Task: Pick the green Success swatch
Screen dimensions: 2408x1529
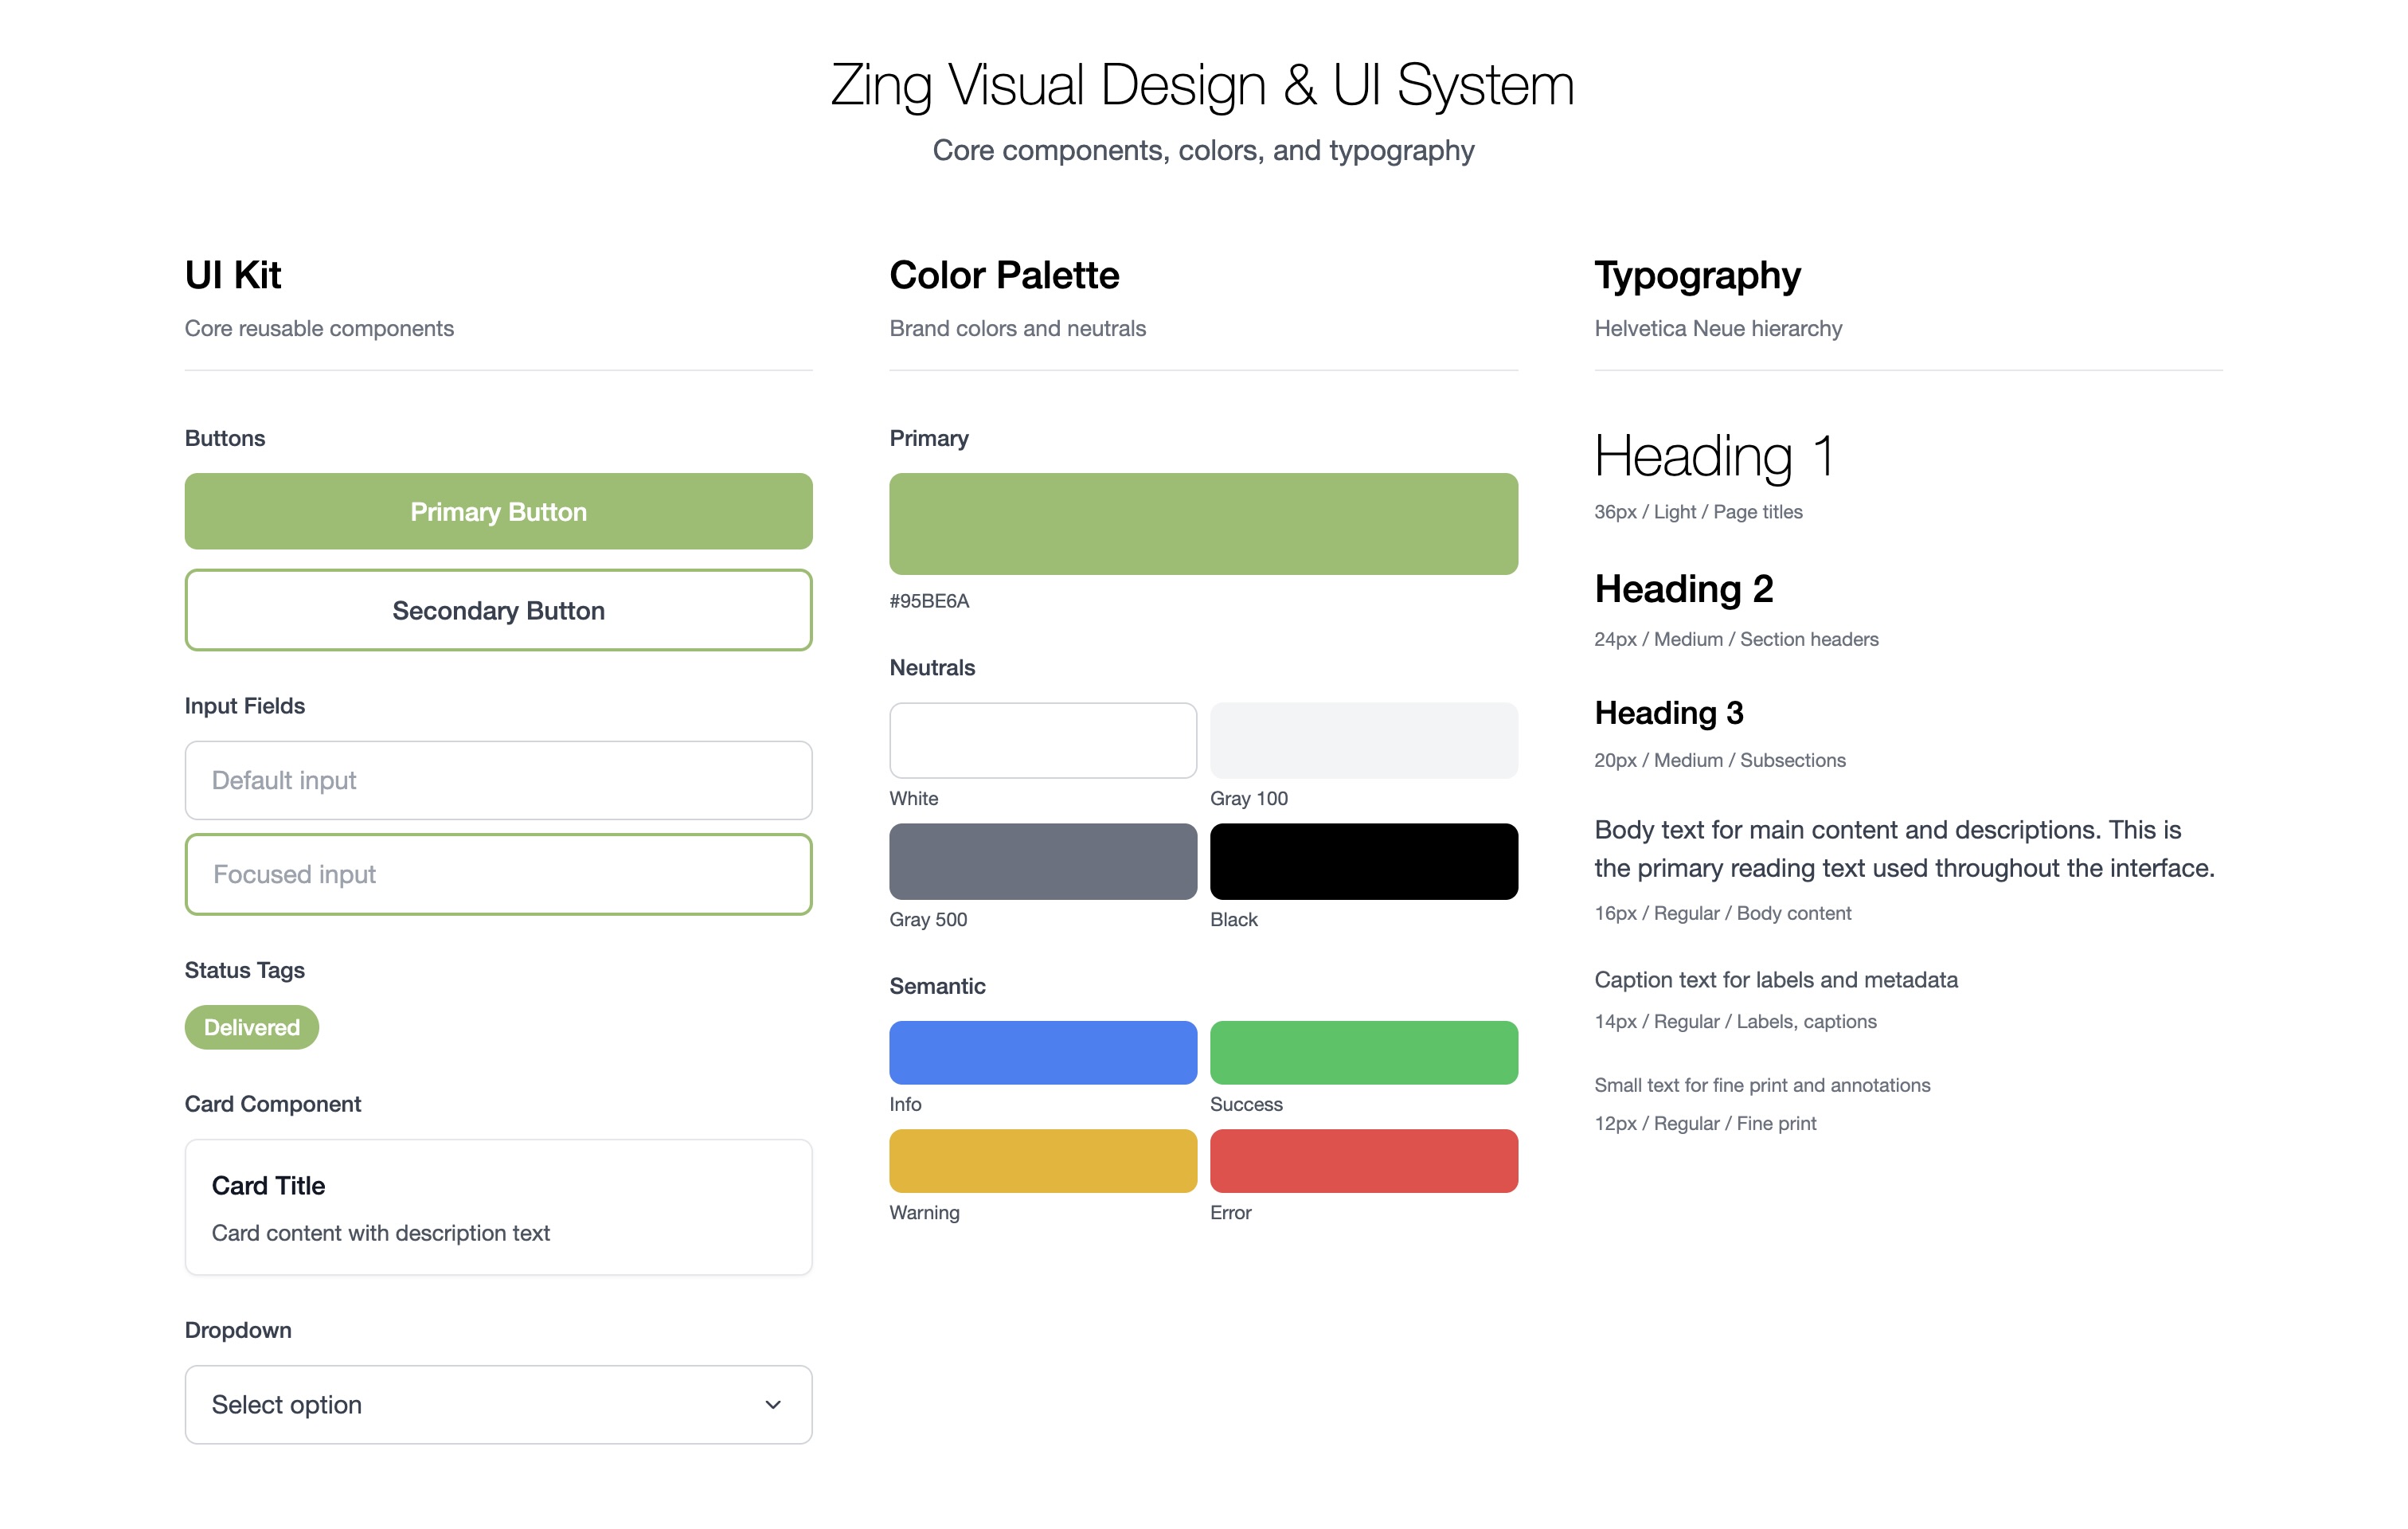Action: (x=1364, y=1052)
